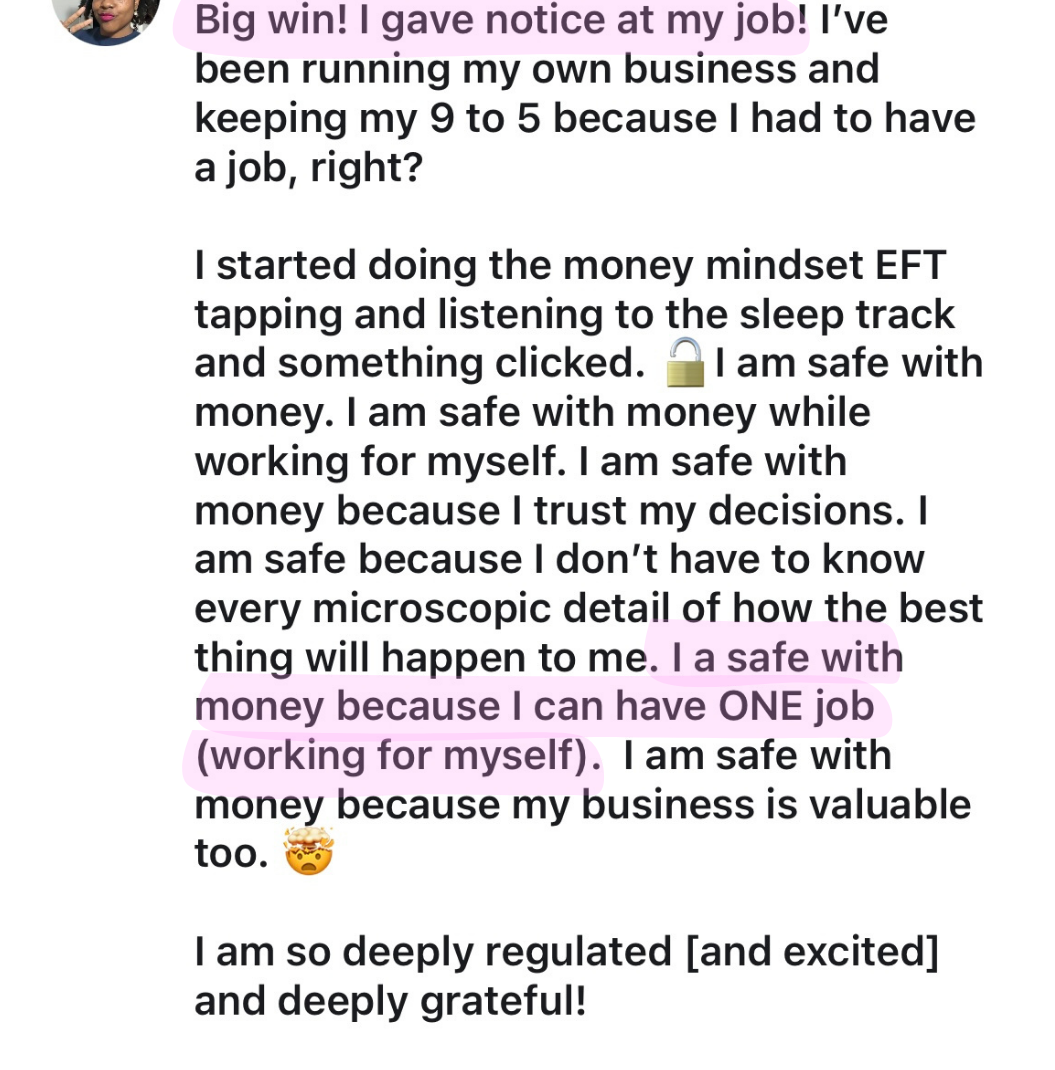The width and height of the screenshot is (1055, 1070).
Task: Click the padlock emoji icon
Action: pyautogui.click(x=685, y=364)
